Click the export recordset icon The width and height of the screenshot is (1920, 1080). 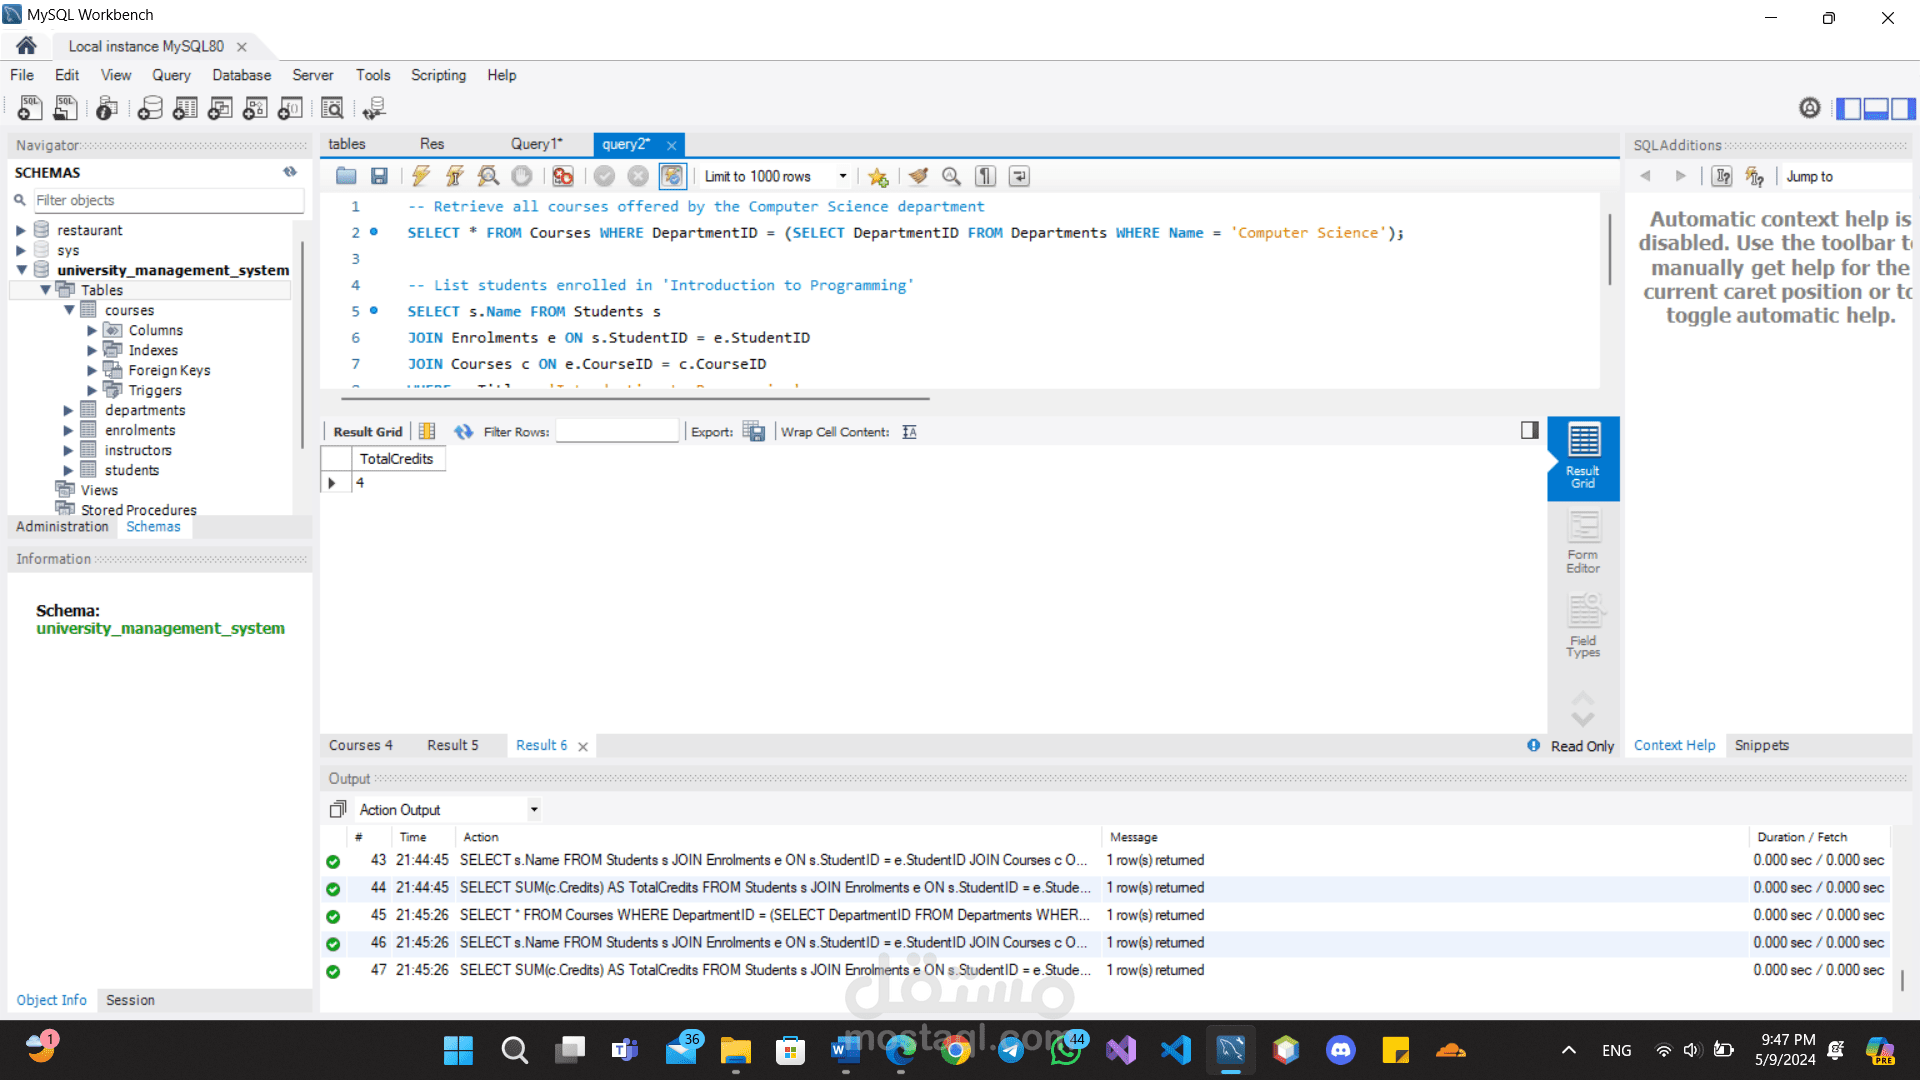754,432
